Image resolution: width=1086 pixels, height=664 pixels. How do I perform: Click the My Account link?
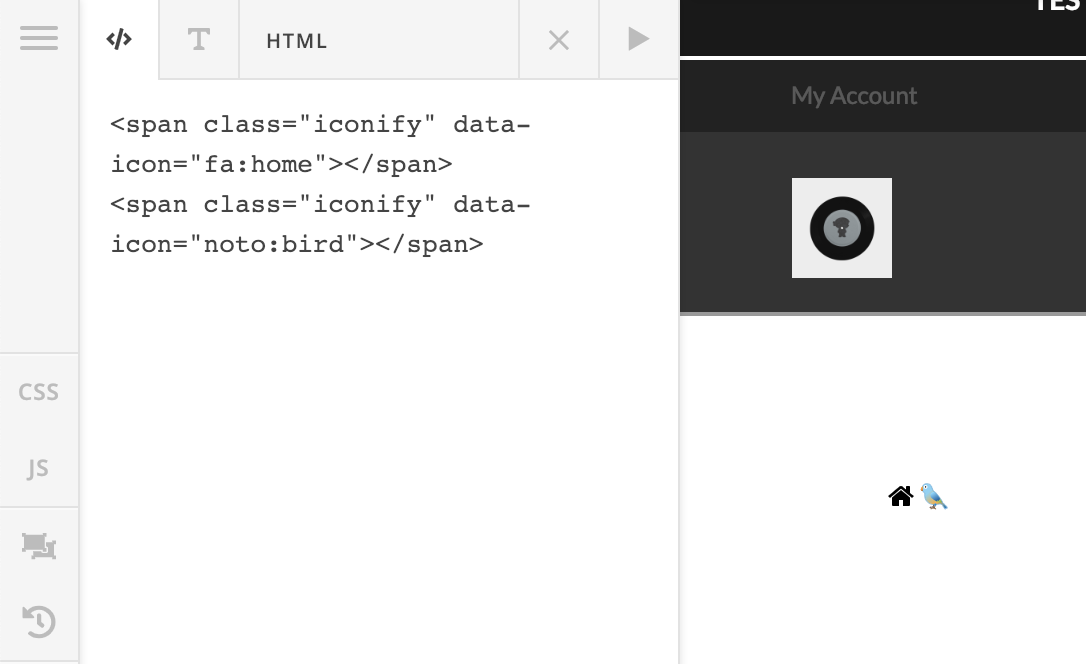point(854,95)
